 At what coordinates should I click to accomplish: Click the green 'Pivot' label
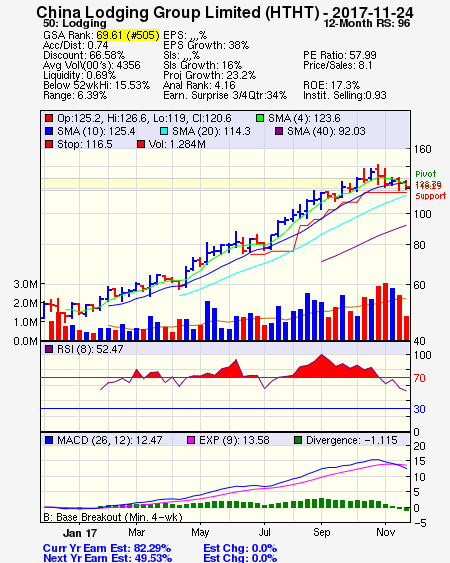pyautogui.click(x=426, y=174)
